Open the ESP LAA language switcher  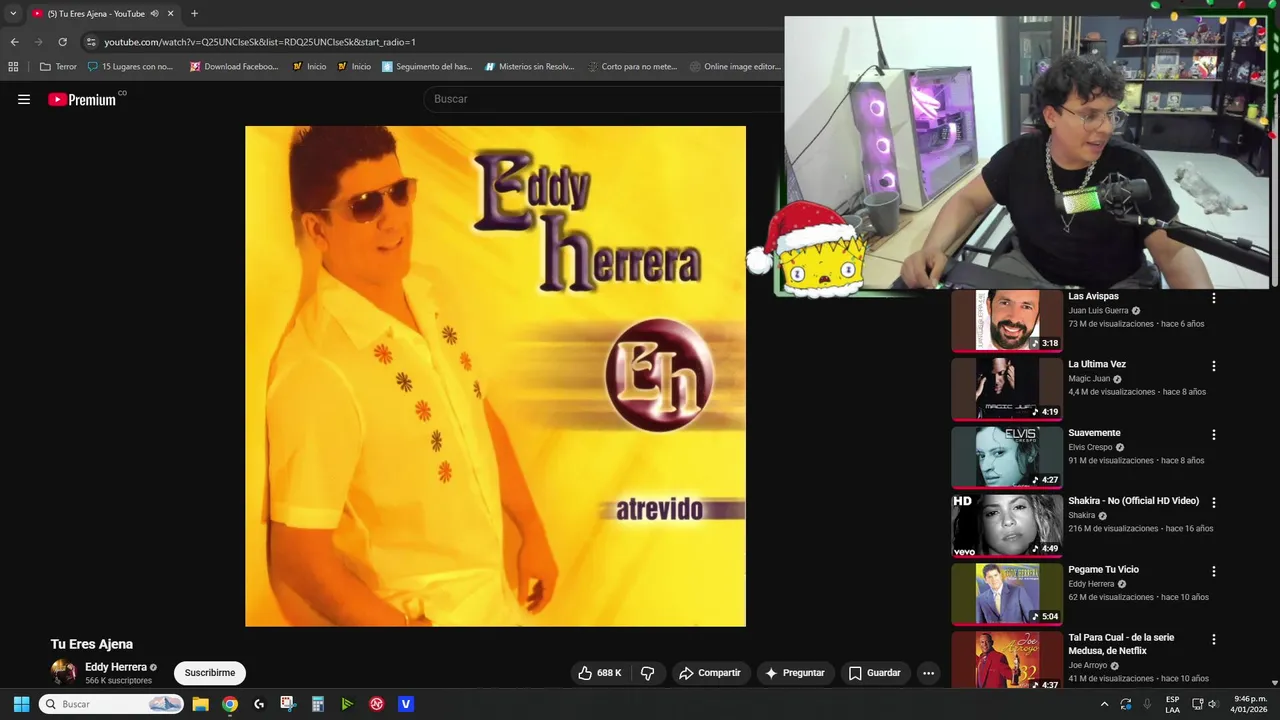click(x=1172, y=704)
